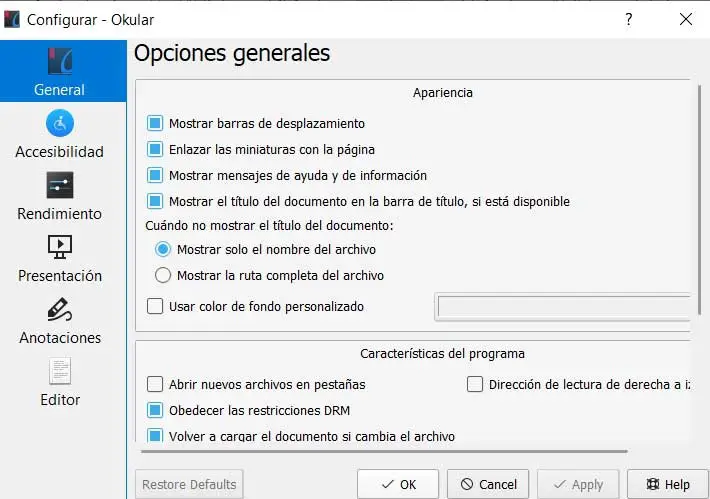The width and height of the screenshot is (710, 499).
Task: Uncheck Mostrar barras de desplazamiento
Action: tap(155, 123)
